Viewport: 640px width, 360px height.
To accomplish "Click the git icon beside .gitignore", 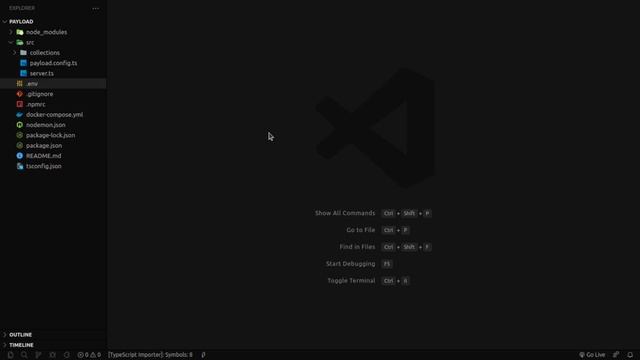I will (20, 94).
